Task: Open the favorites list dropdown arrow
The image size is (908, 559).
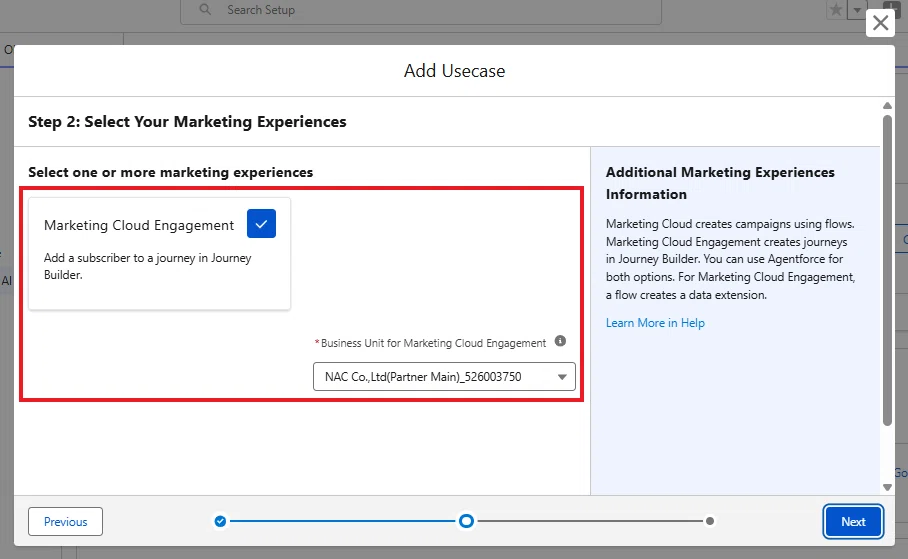Action: point(857,10)
